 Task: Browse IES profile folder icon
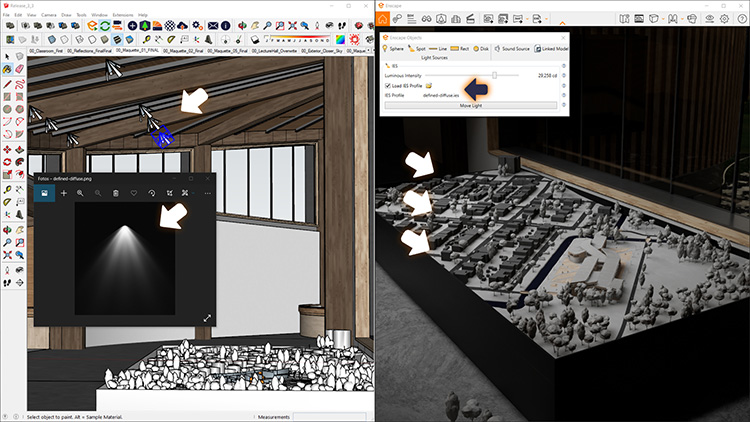pyautogui.click(x=429, y=86)
